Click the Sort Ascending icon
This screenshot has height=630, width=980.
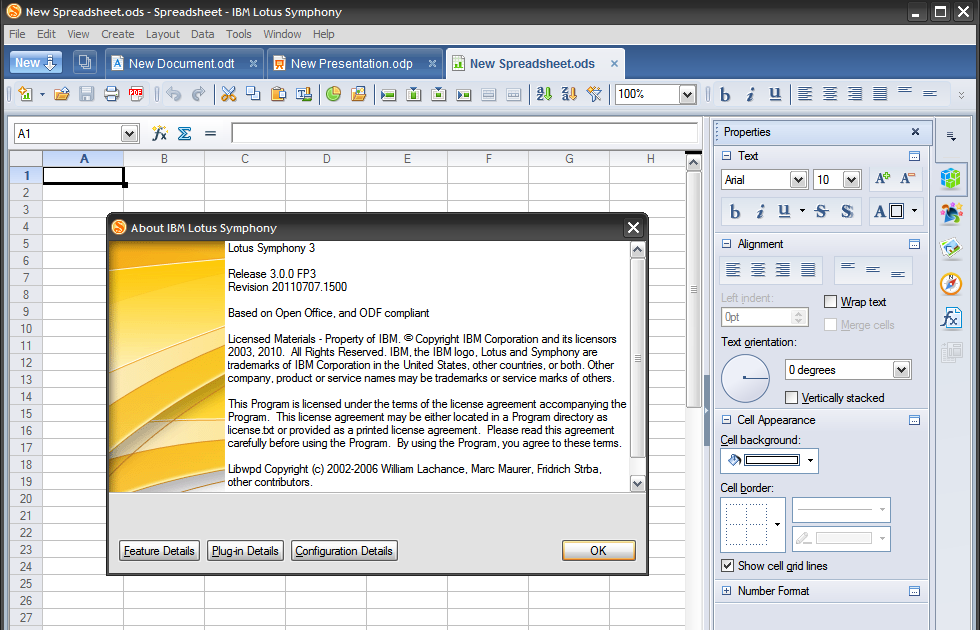click(x=544, y=94)
